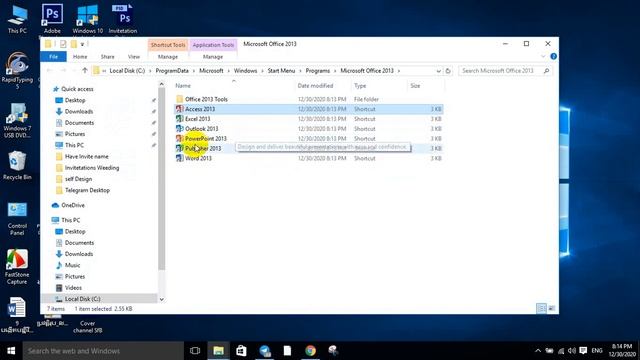Open the Share ribbon tab

107,57
